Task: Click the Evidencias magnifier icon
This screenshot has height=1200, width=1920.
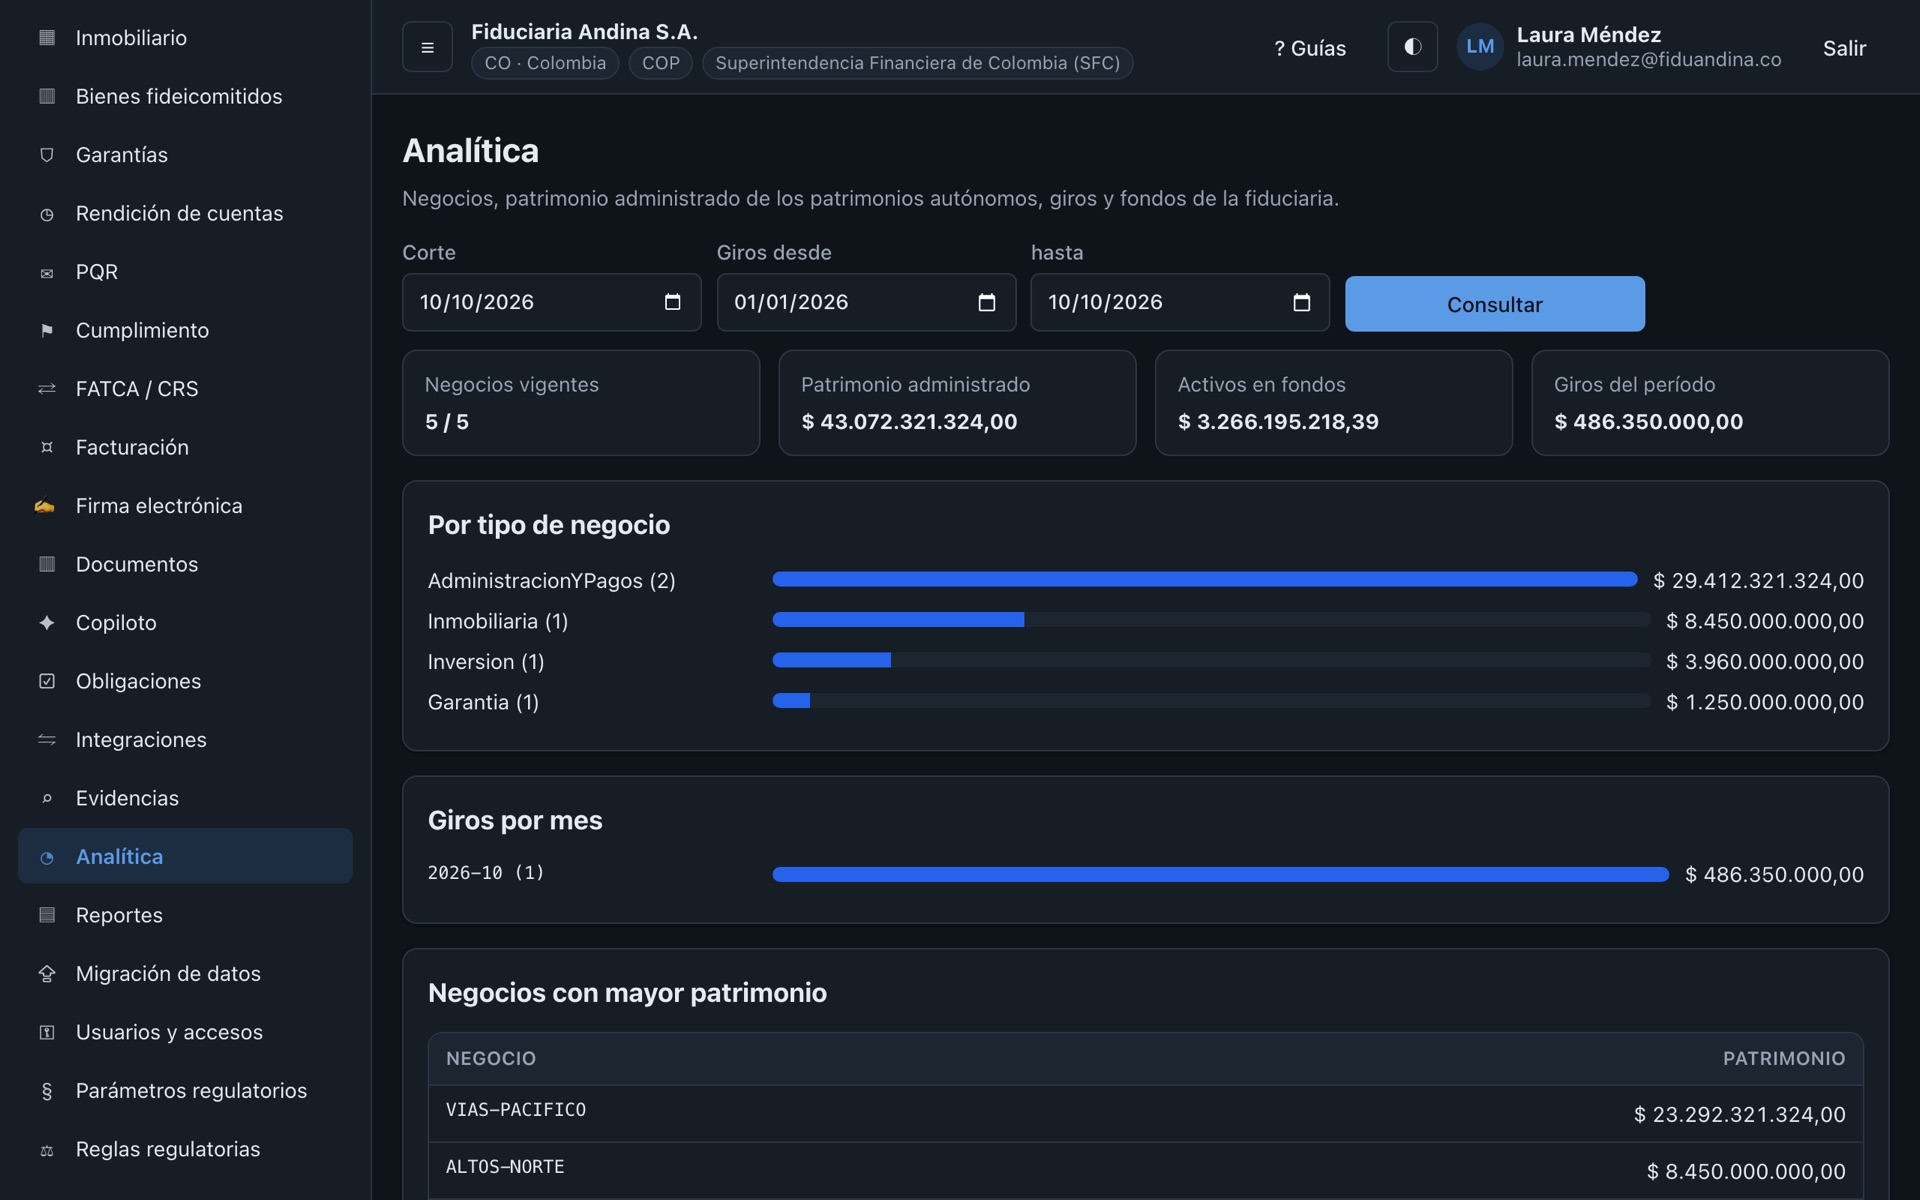Action: coord(47,798)
